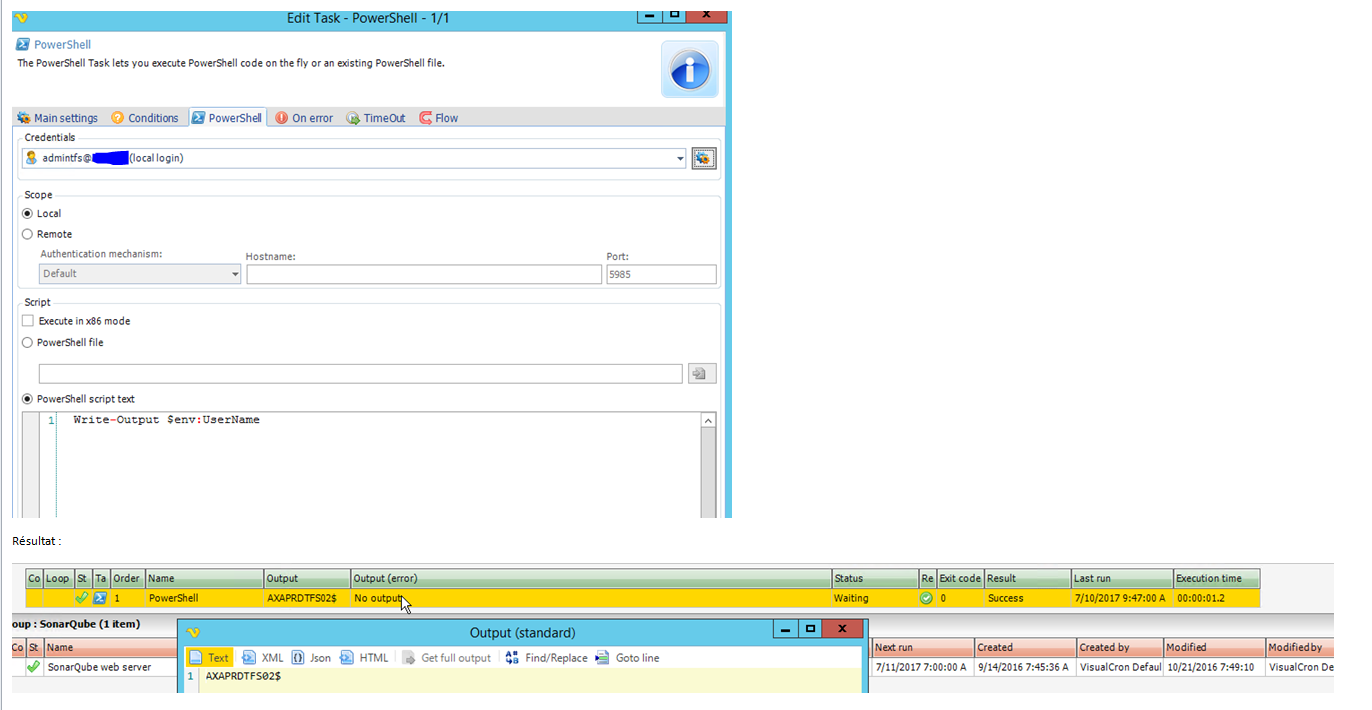Image resolution: width=1372 pixels, height=710 pixels.
Task: Open the Conditions tab
Action: coord(145,118)
